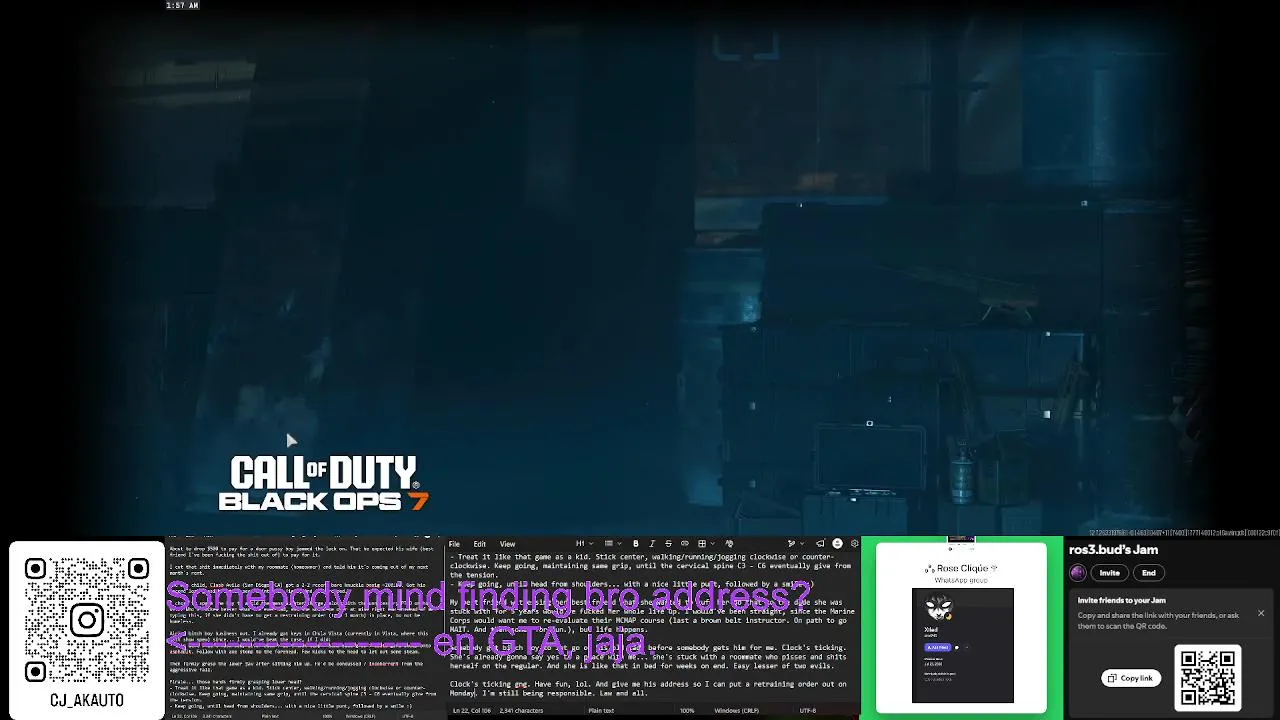Click the '1:57 AM' clock text
The height and width of the screenshot is (720, 1280).
(x=182, y=5)
